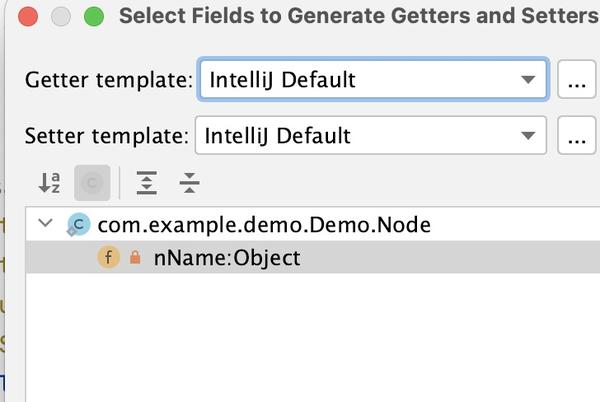Viewport: 600px width, 402px height.
Task: Toggle the show classes toolbar icon
Action: click(x=92, y=183)
